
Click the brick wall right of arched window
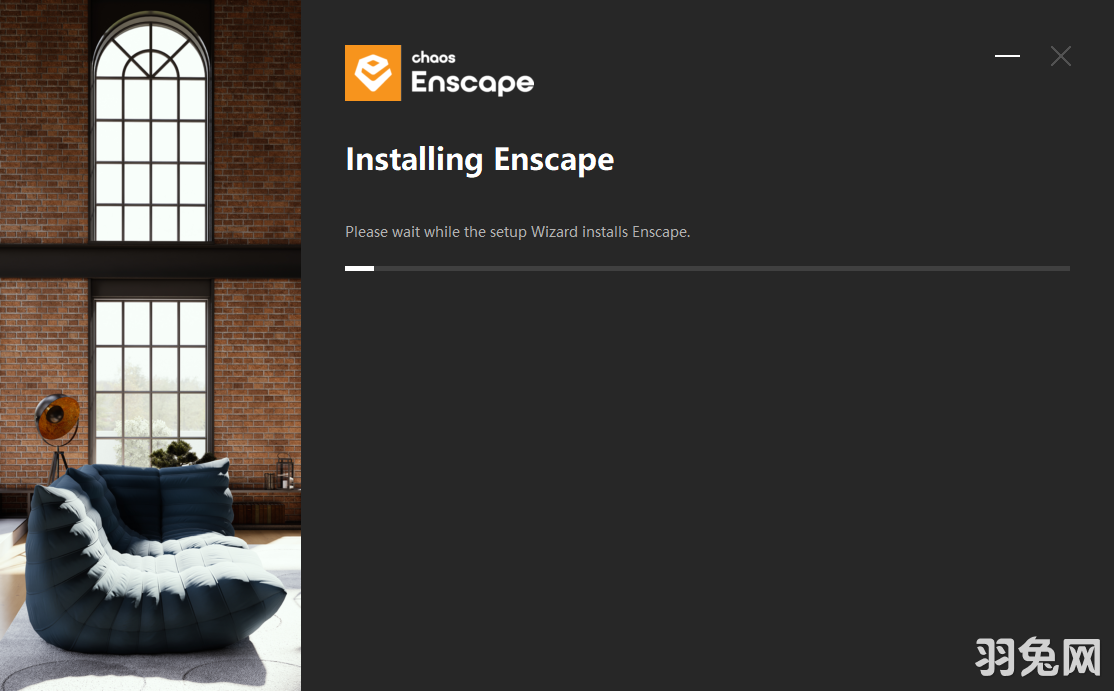256,121
